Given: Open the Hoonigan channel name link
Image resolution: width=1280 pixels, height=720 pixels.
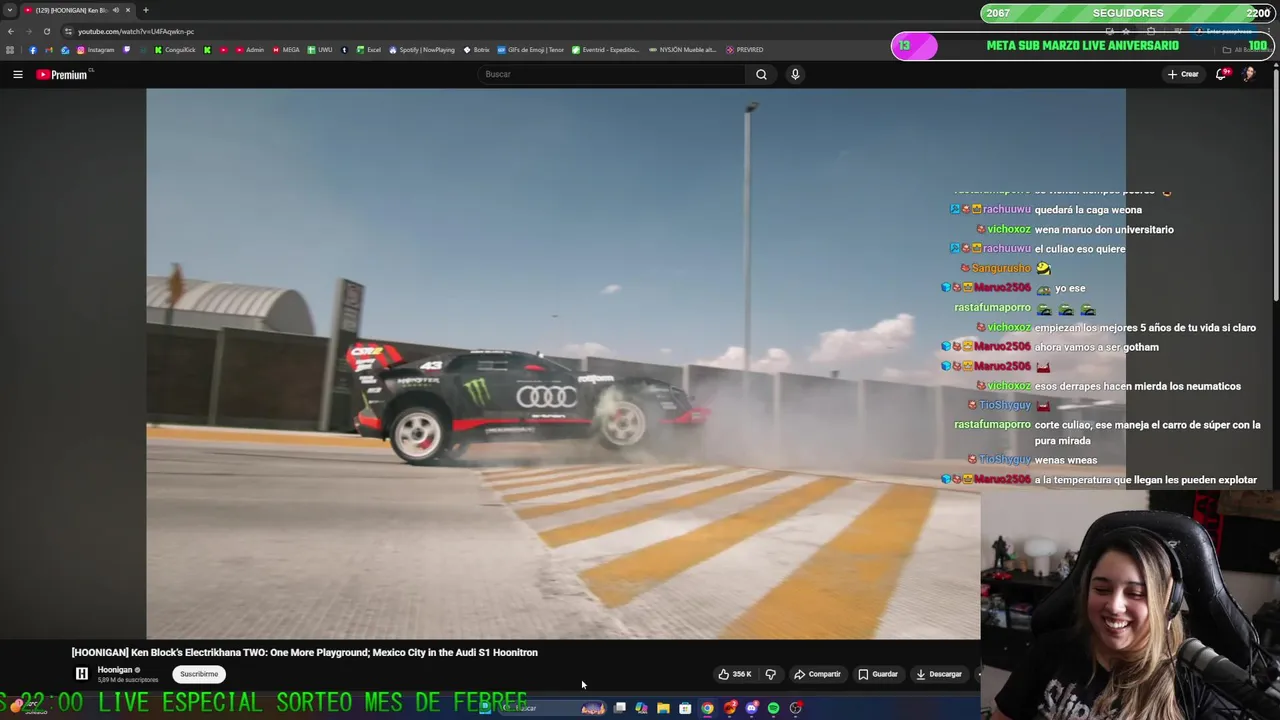Looking at the screenshot, I should coord(115,670).
